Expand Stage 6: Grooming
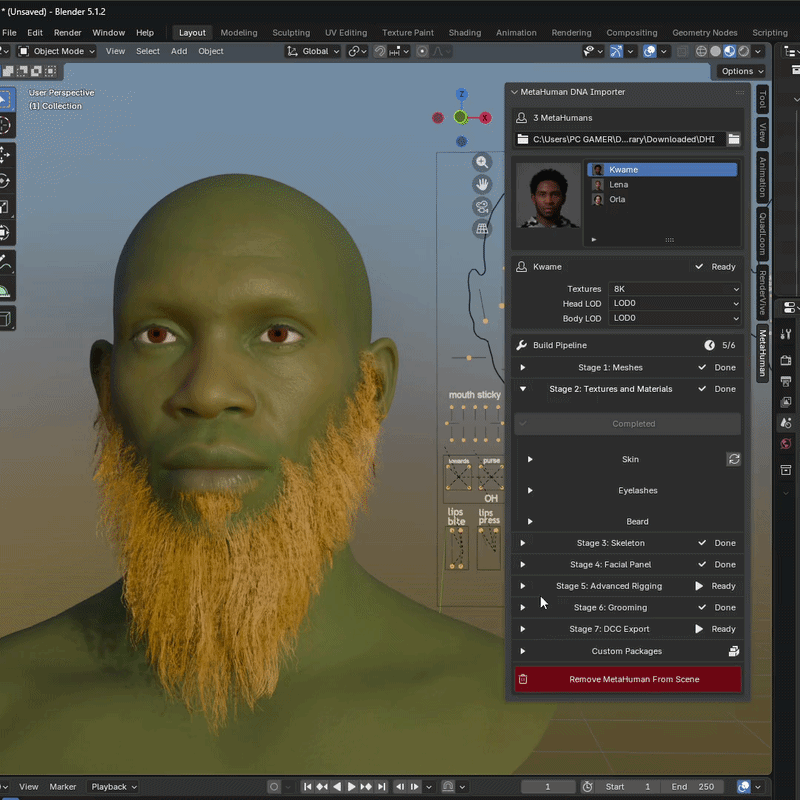 tap(522, 607)
